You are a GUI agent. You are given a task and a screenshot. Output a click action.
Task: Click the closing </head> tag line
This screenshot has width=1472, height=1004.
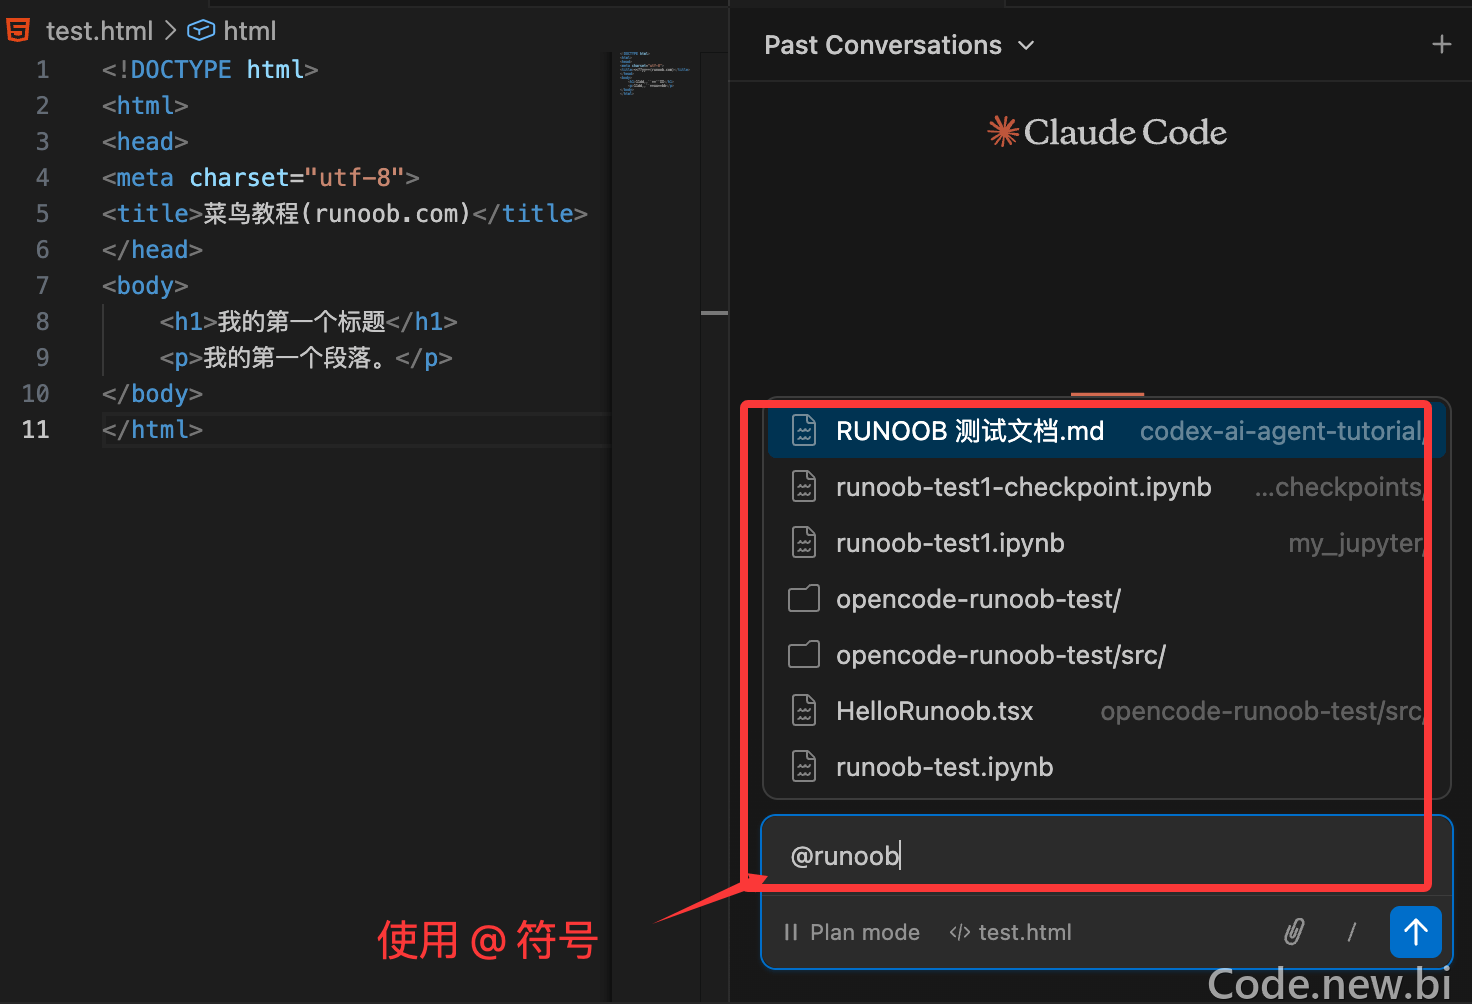152,250
